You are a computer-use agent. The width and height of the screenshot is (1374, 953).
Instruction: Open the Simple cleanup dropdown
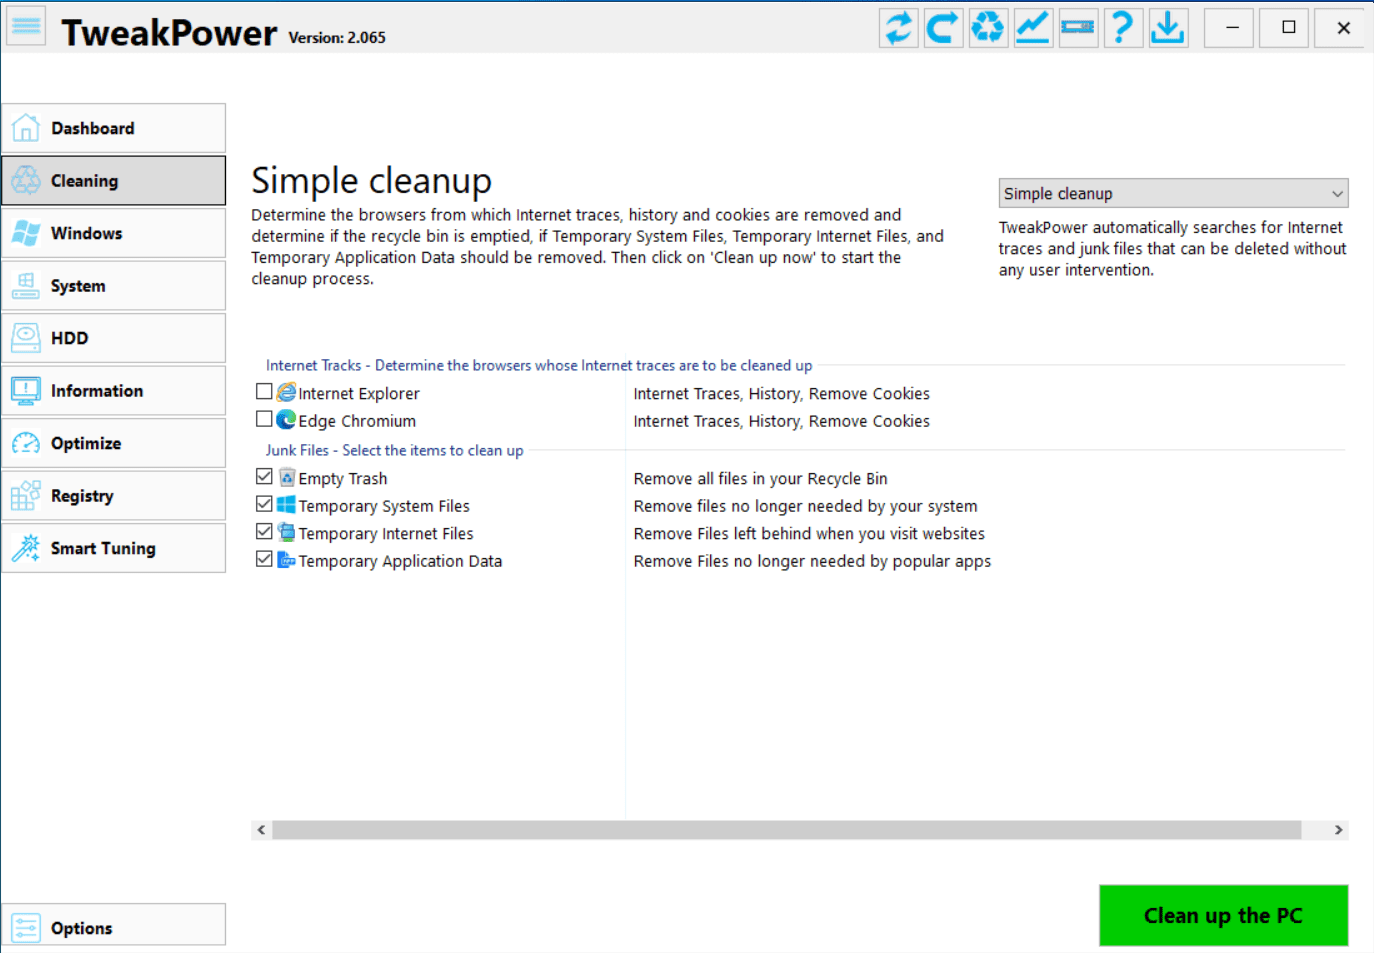[x=1173, y=193]
